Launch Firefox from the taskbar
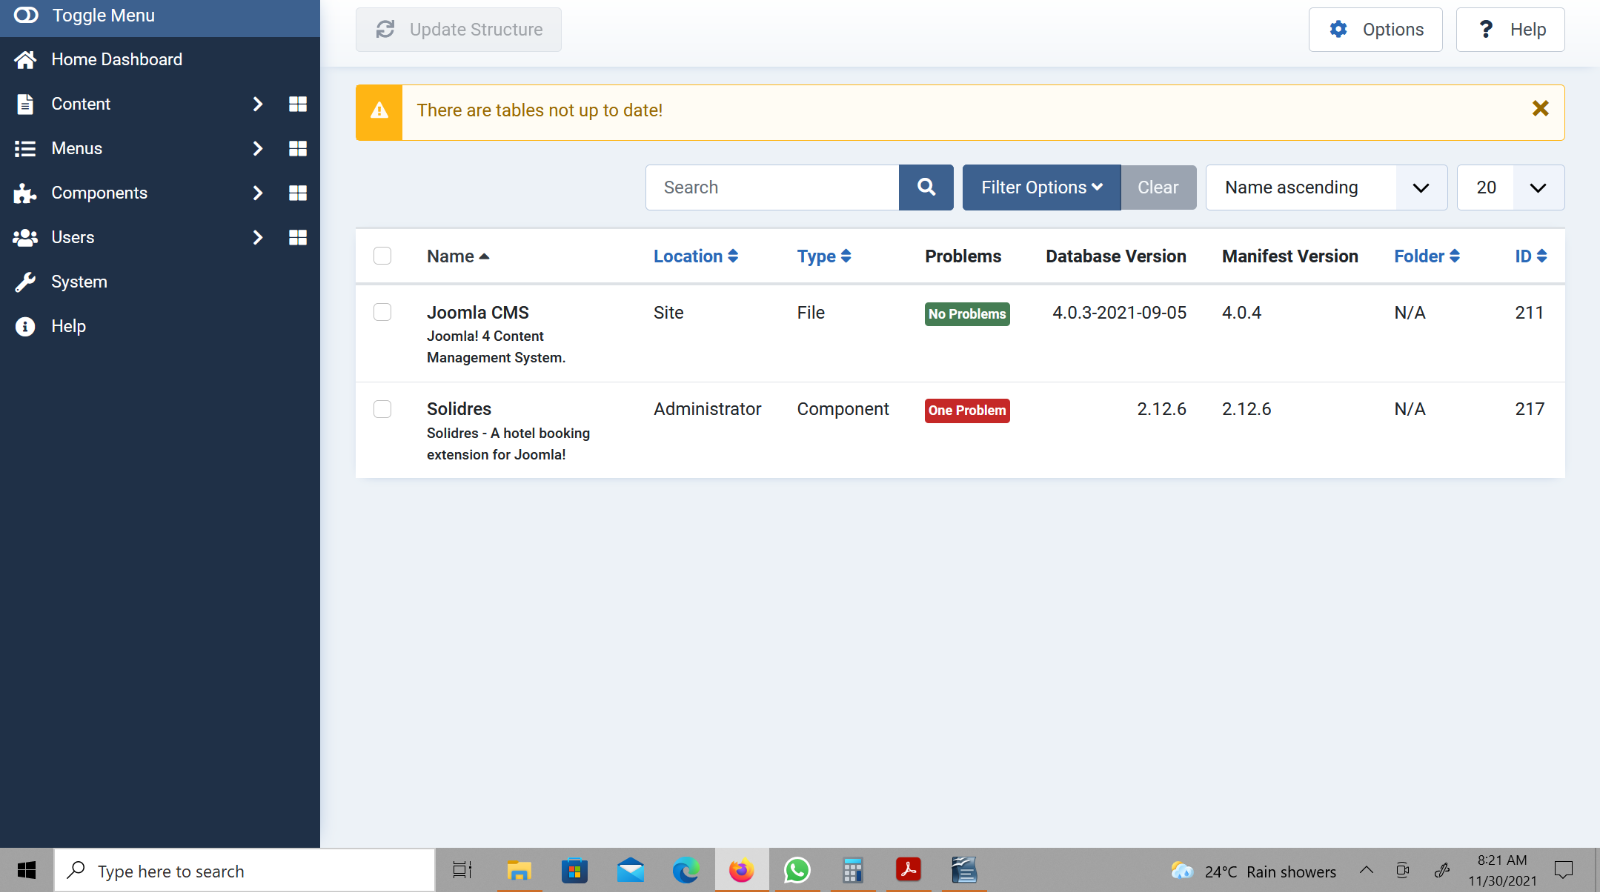1600x892 pixels. (741, 870)
